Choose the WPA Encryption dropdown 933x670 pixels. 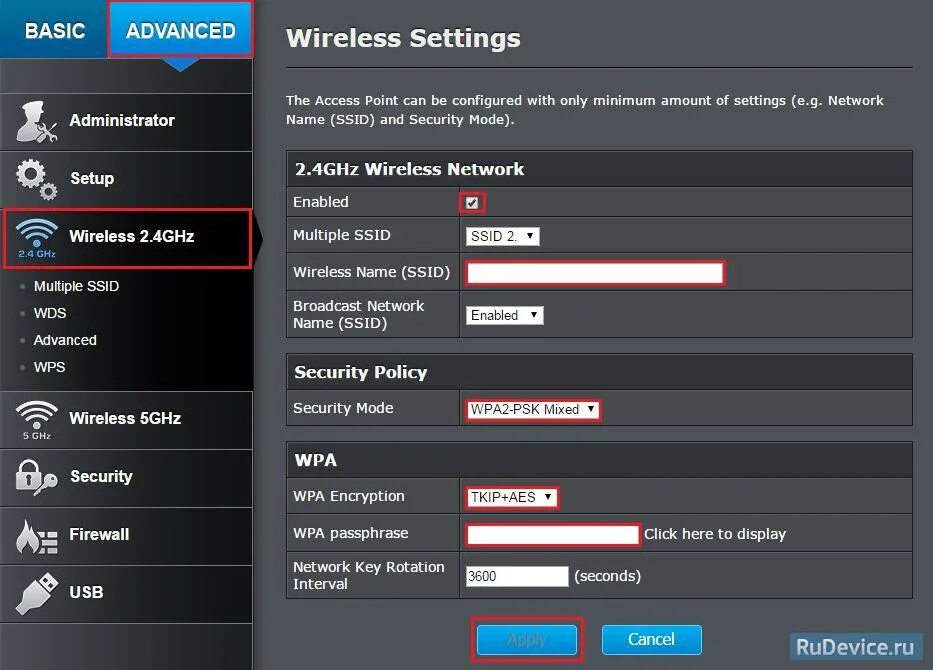pos(512,497)
